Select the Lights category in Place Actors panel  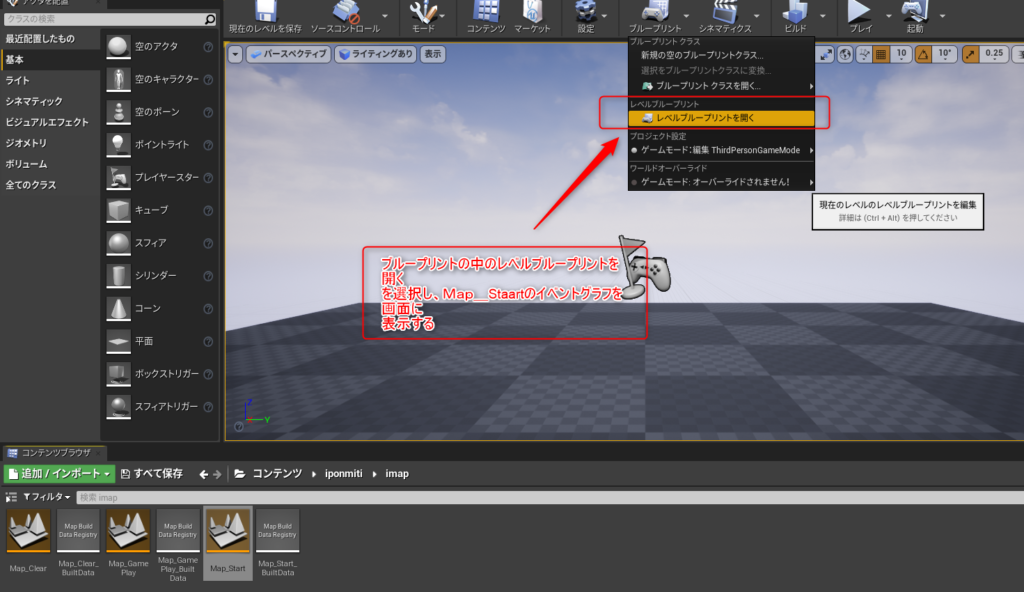17,80
